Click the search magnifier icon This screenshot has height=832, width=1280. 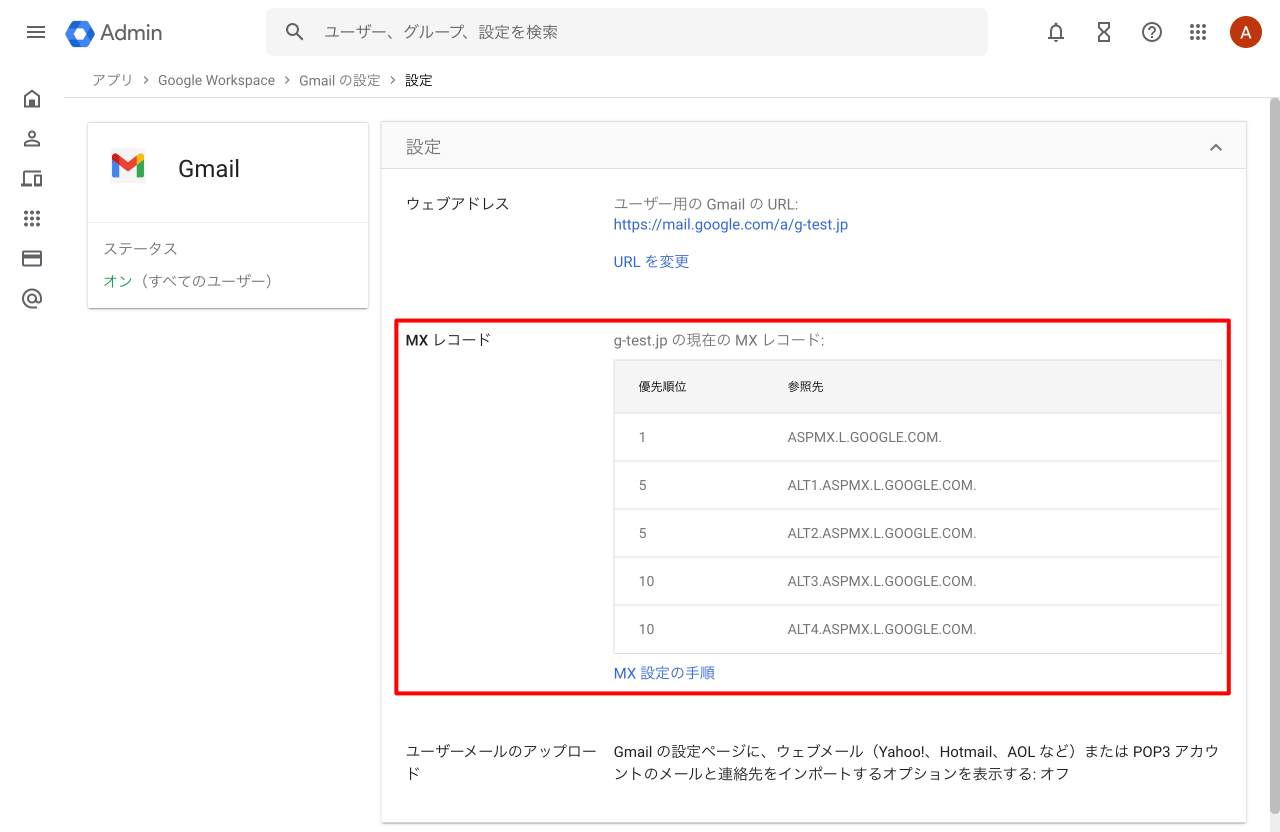pos(294,32)
